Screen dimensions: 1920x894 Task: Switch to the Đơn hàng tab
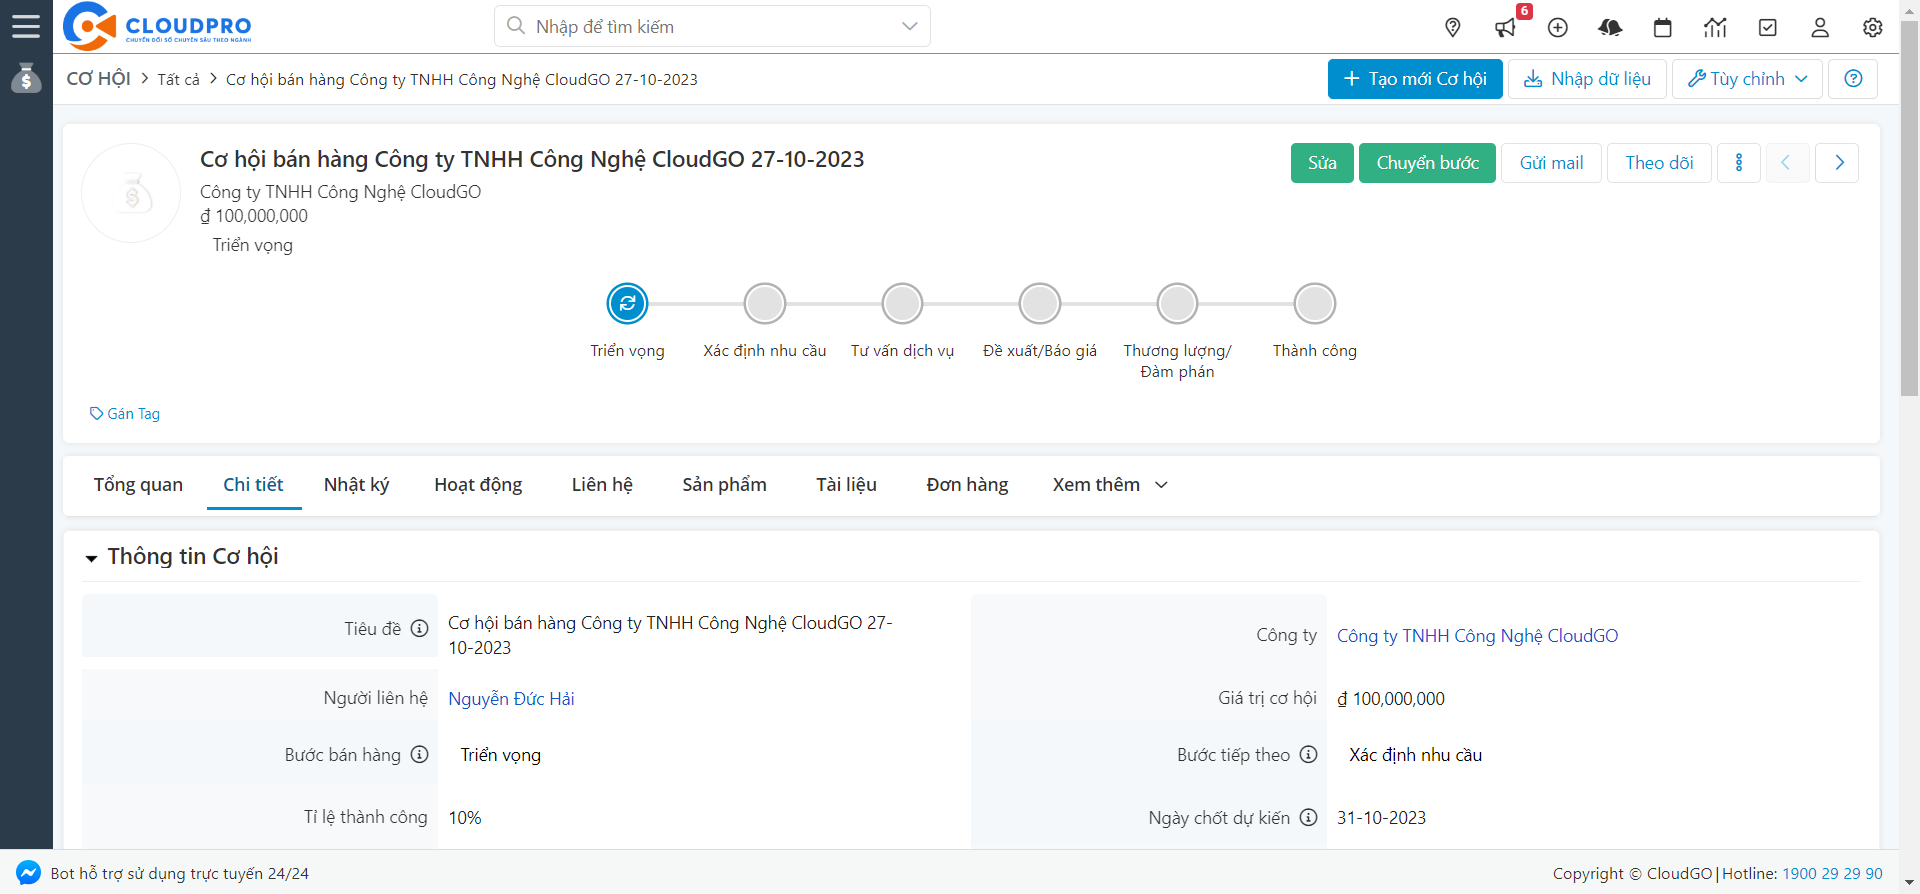tap(967, 485)
